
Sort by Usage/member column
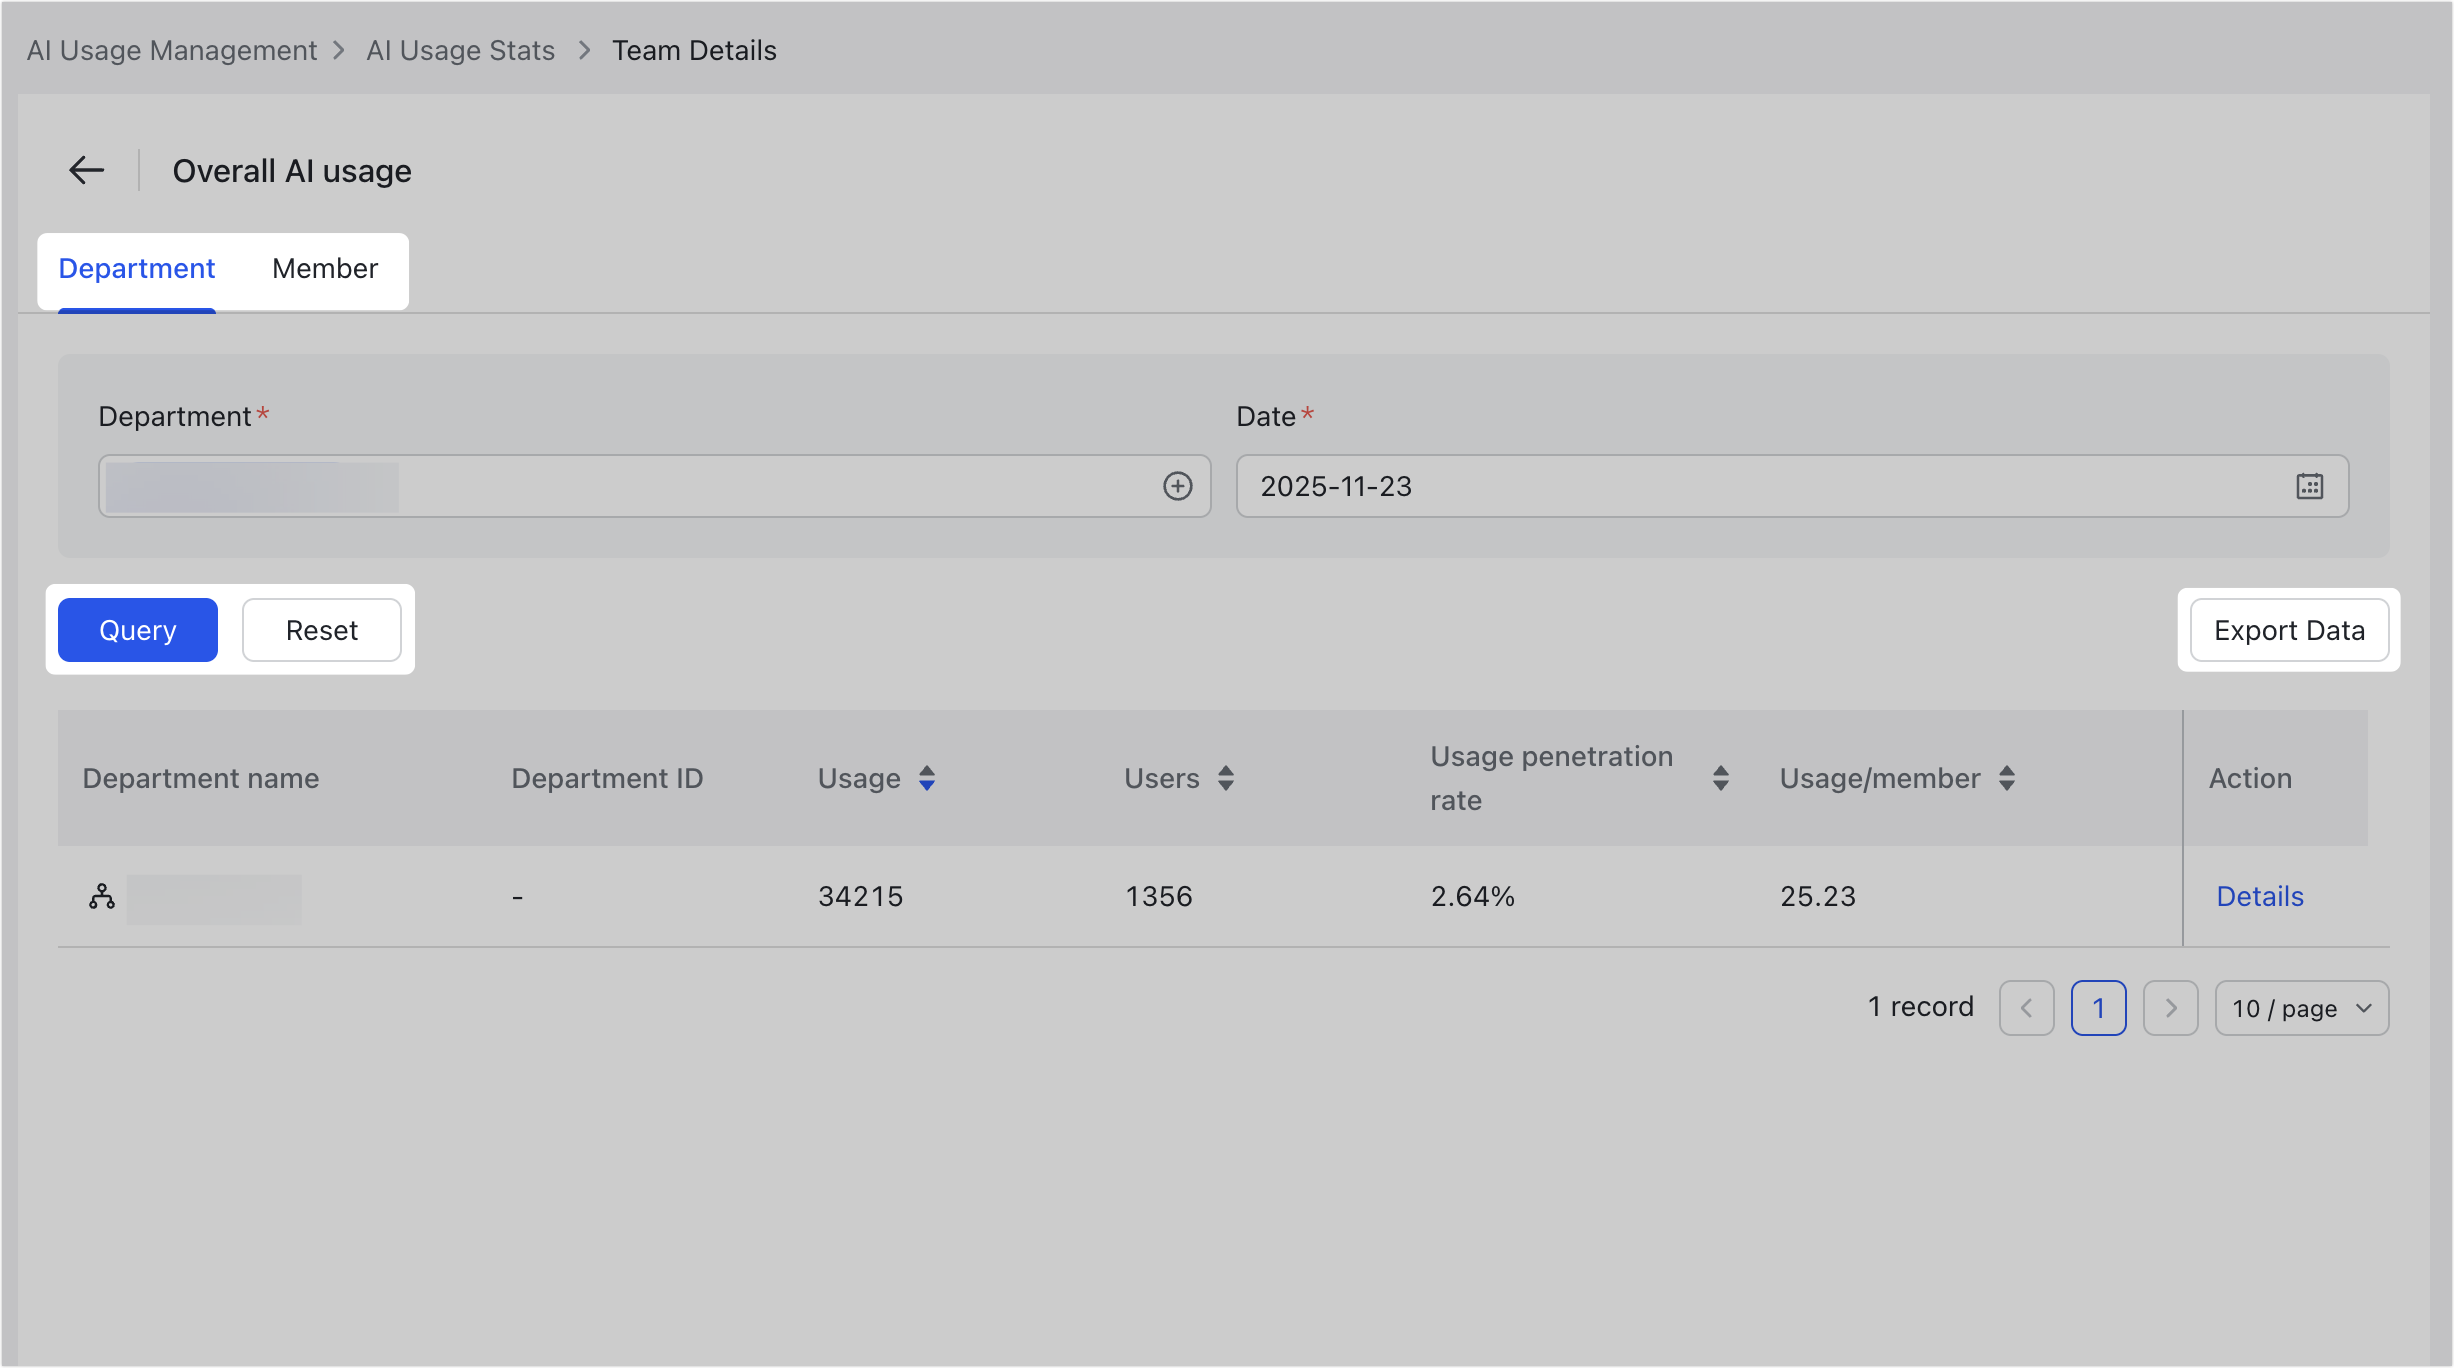[2006, 778]
